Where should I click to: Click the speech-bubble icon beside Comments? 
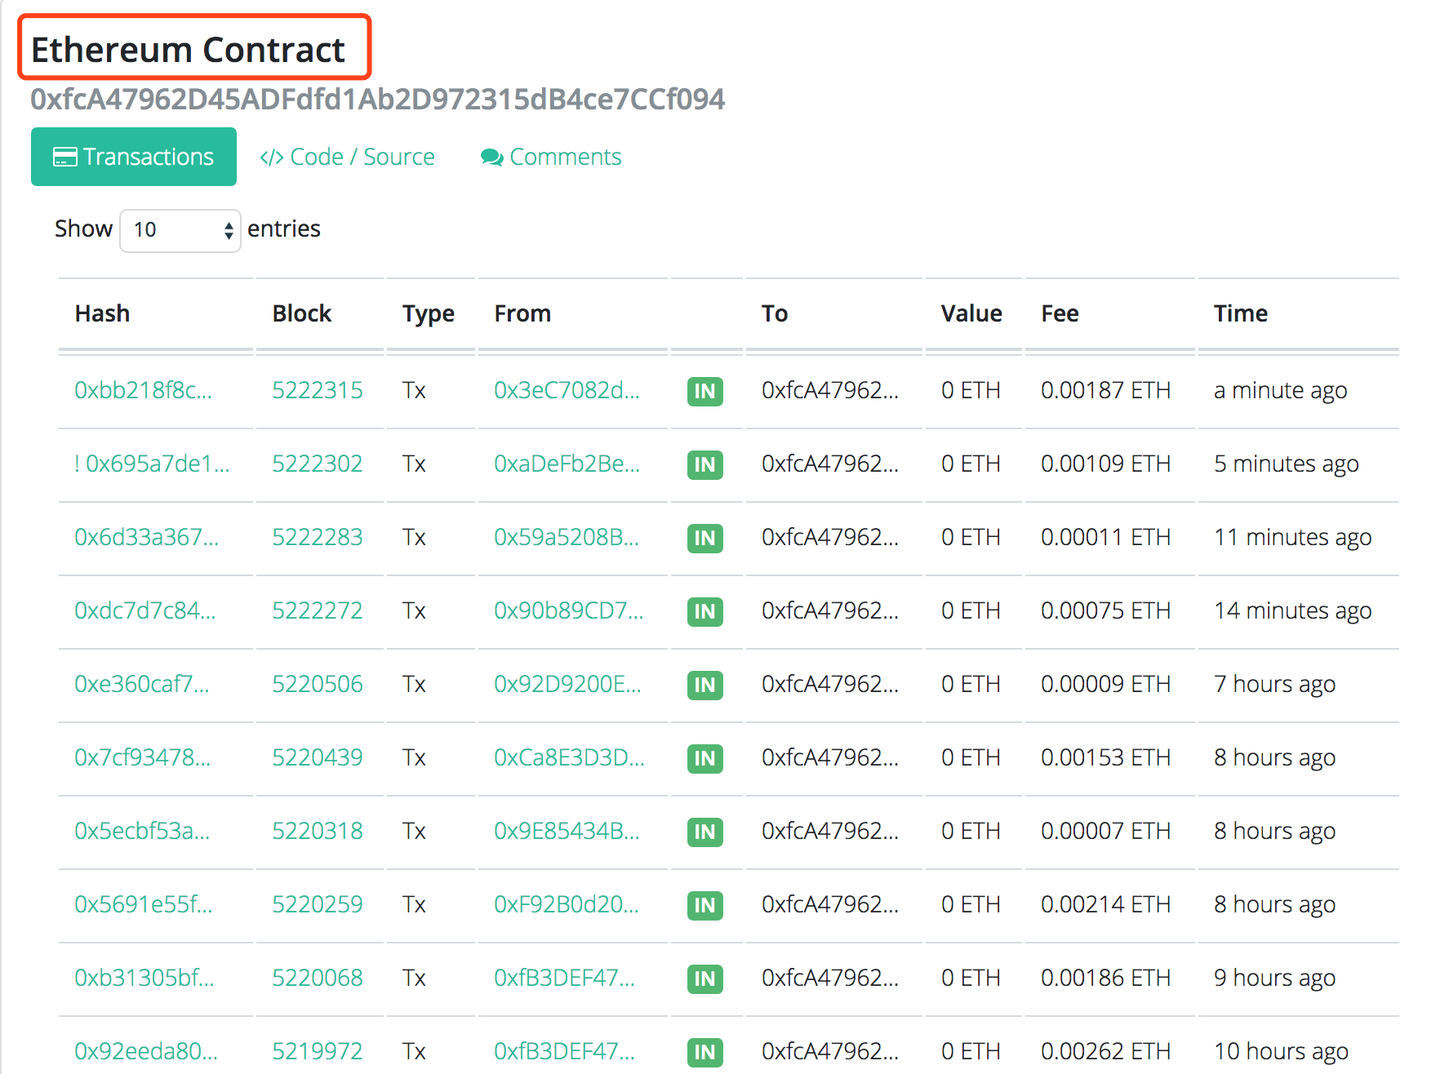(x=491, y=157)
